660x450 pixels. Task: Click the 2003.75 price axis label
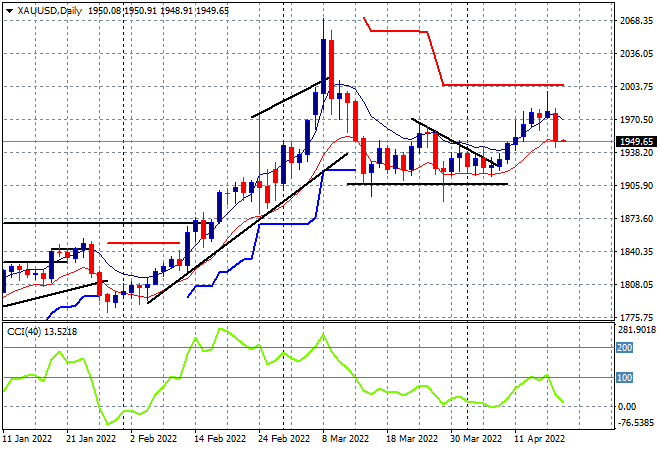point(636,86)
